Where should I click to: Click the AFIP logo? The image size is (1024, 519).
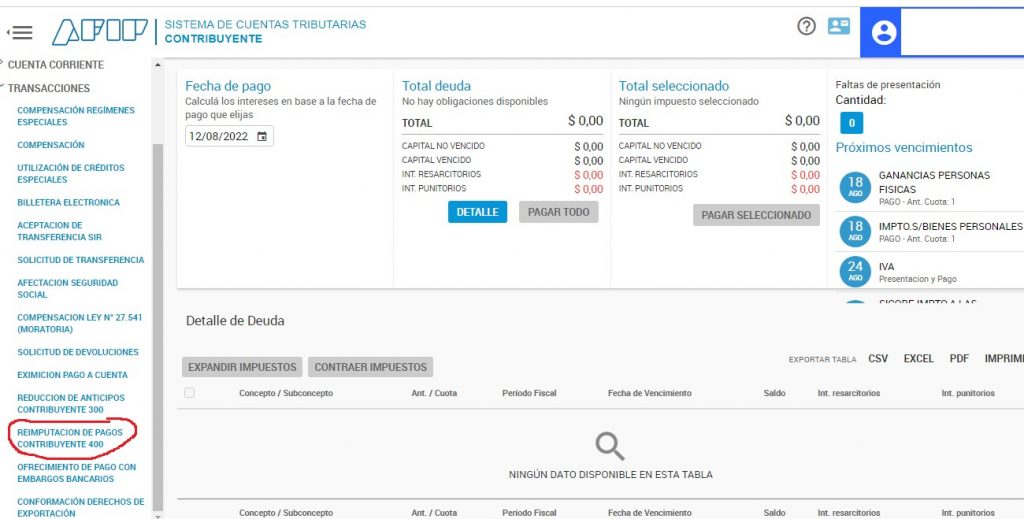click(x=100, y=31)
